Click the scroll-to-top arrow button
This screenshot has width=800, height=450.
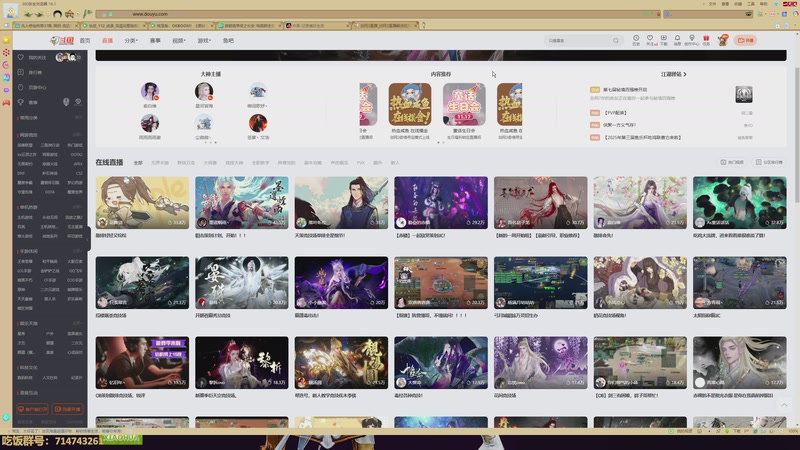pos(784,405)
